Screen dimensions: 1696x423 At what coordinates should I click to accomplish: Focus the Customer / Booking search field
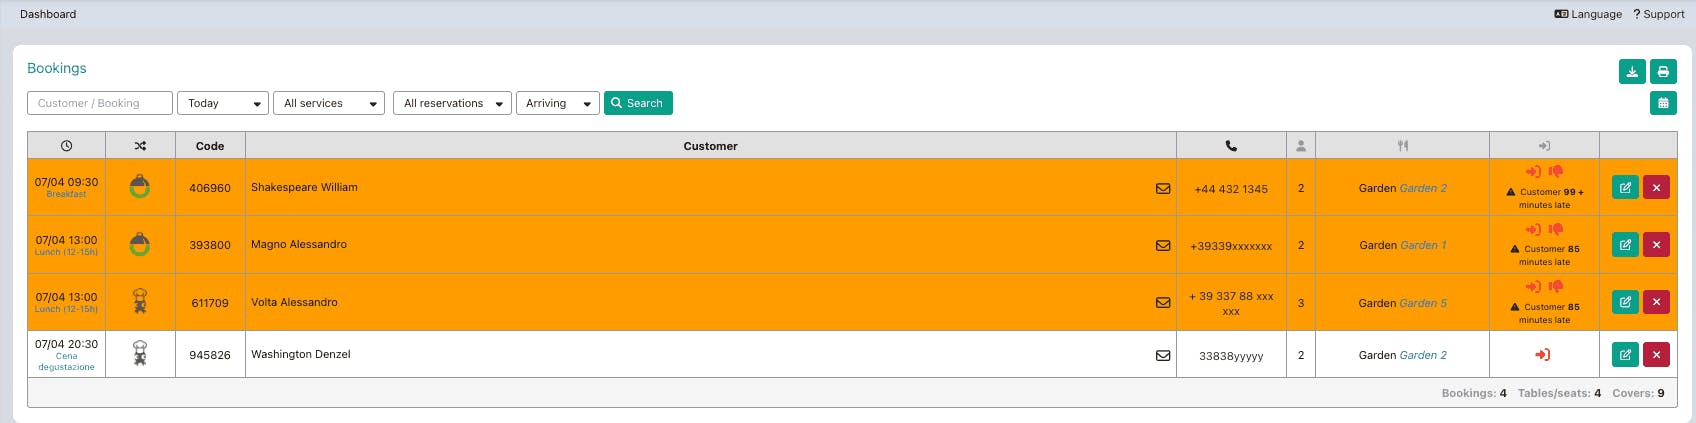point(100,103)
